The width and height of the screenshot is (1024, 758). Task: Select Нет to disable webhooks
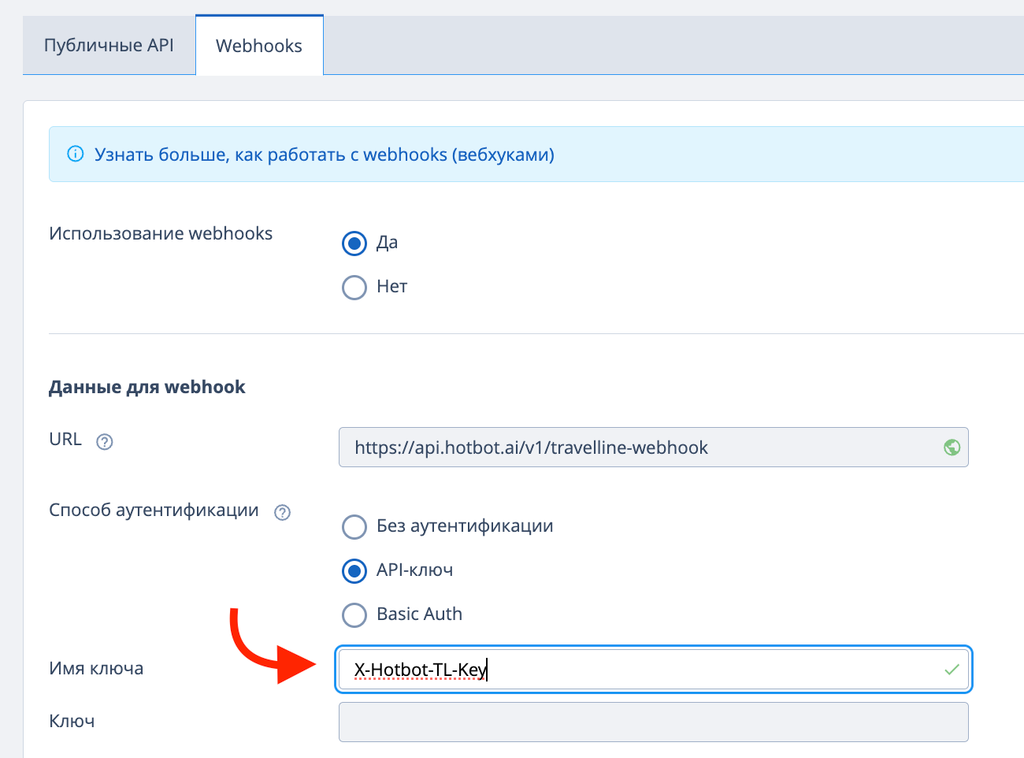(x=354, y=287)
